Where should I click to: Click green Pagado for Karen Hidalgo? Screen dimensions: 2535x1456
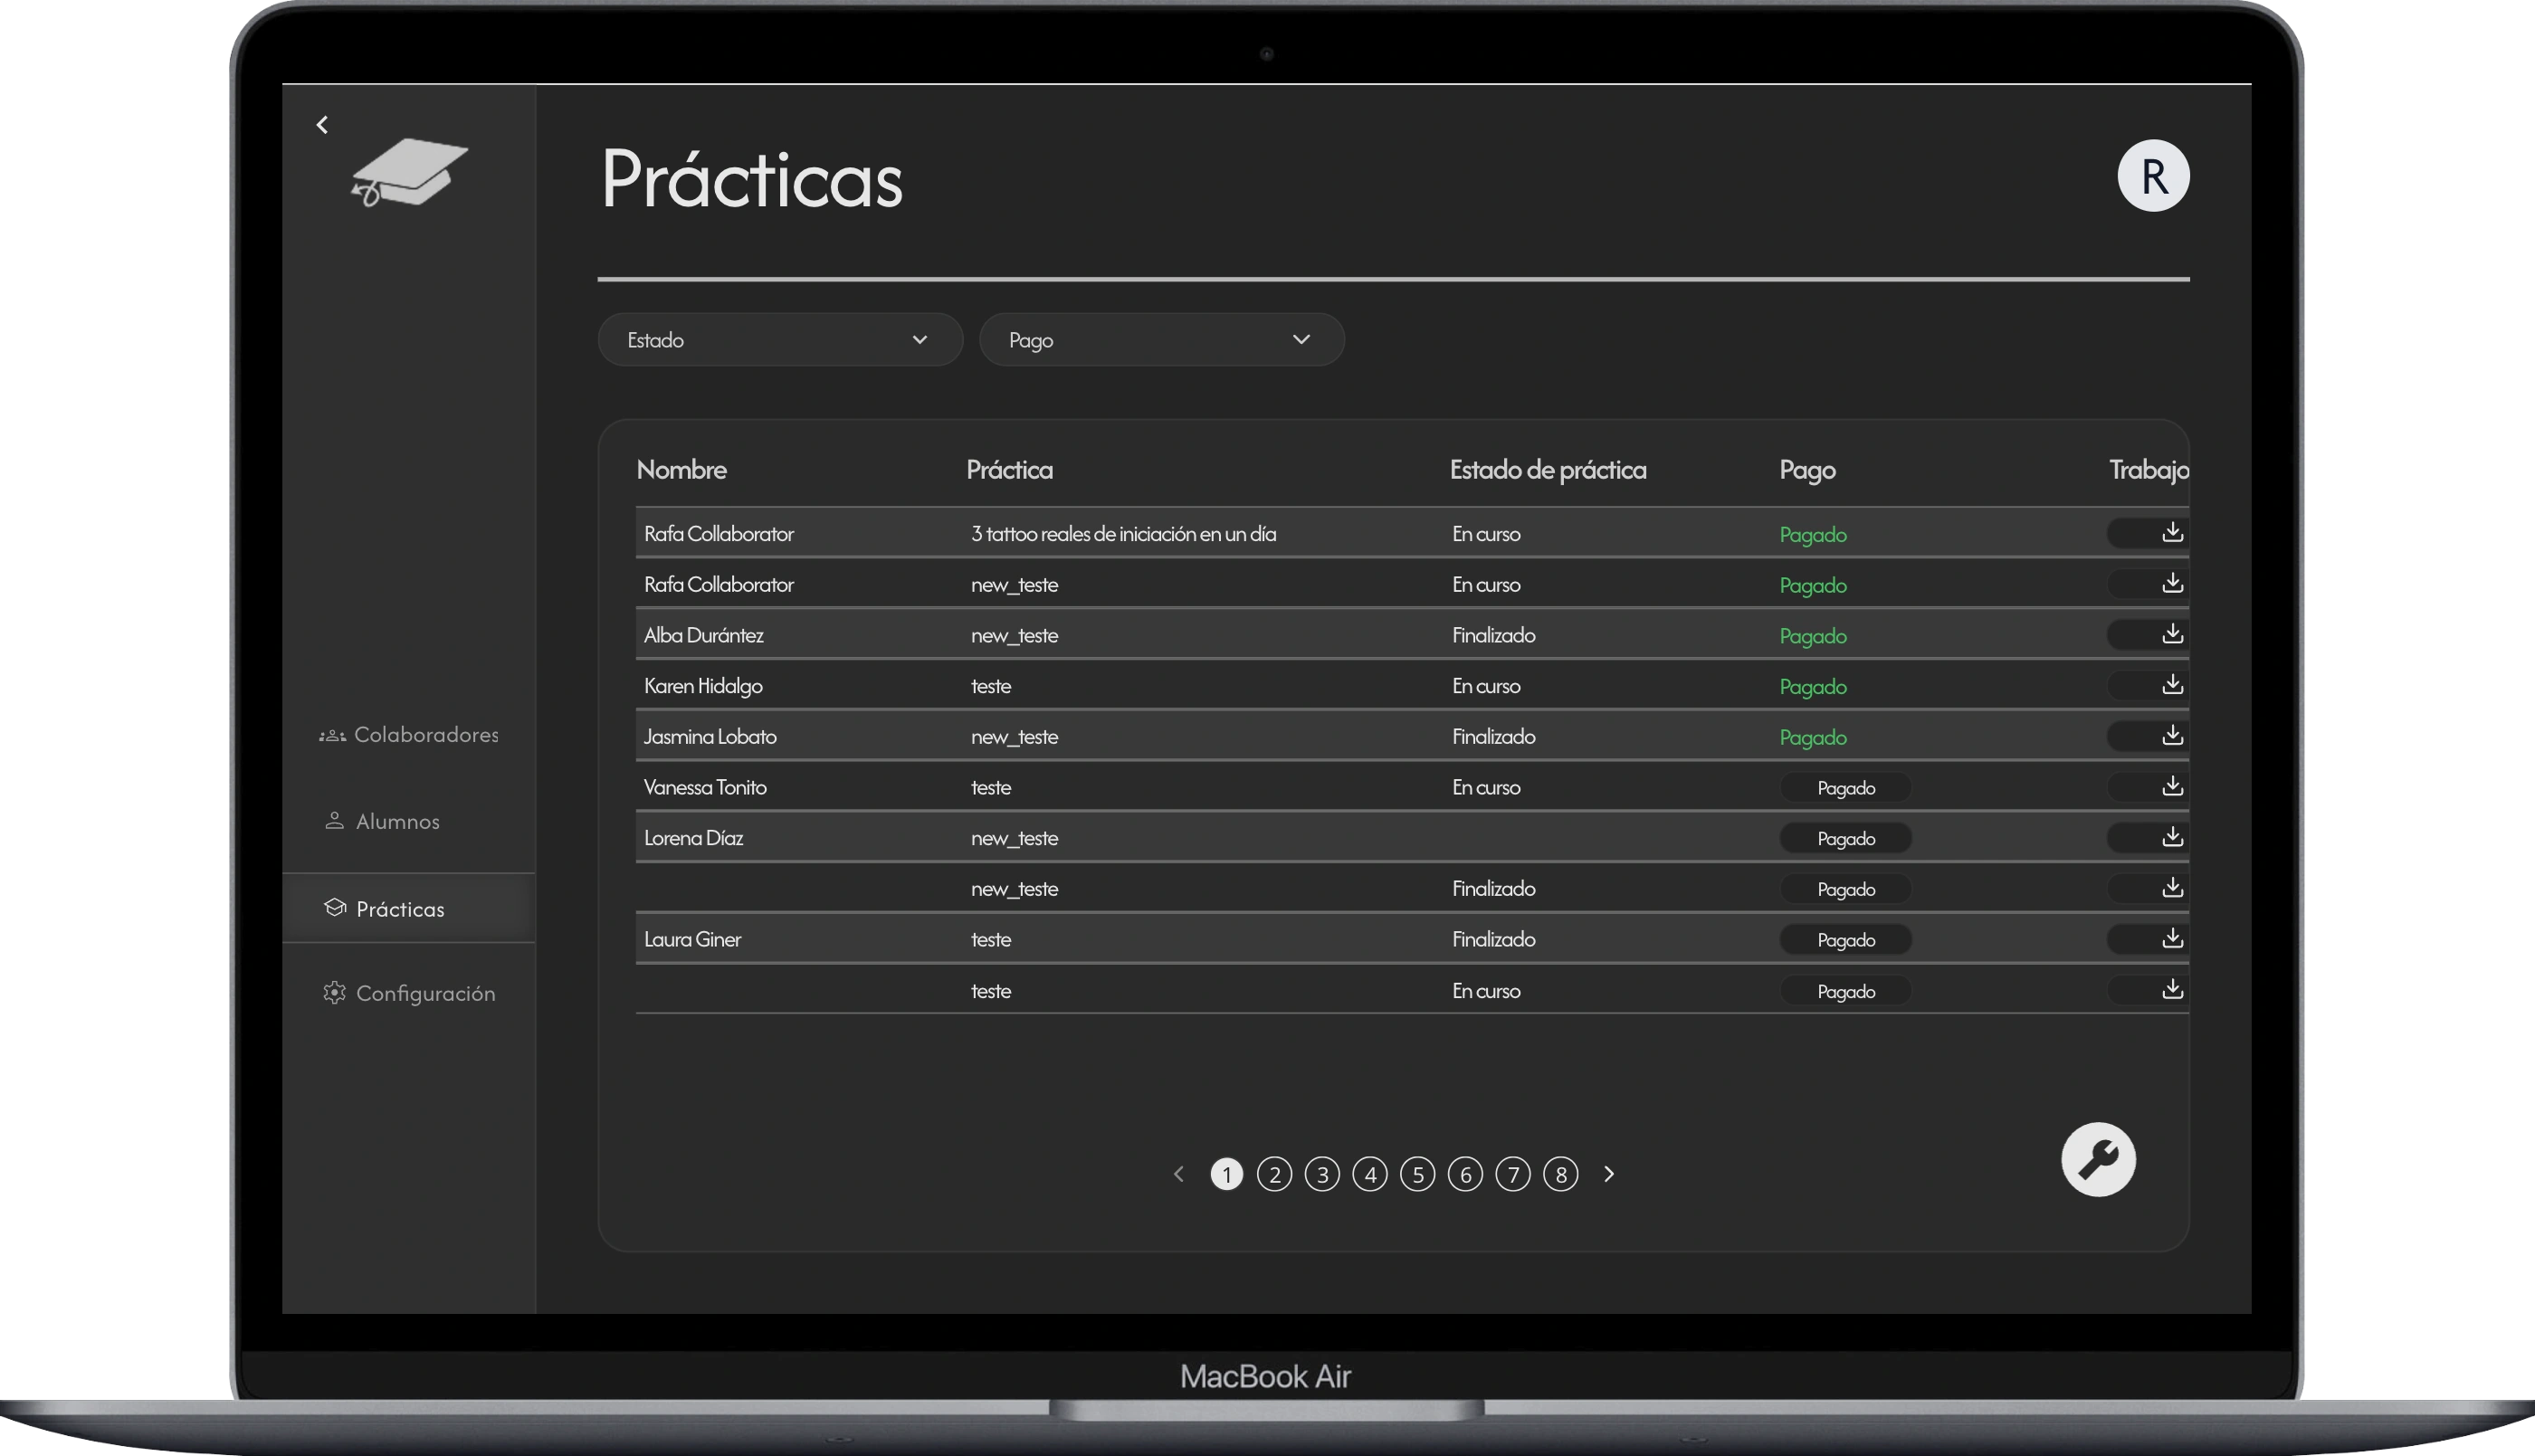pyautogui.click(x=1812, y=687)
